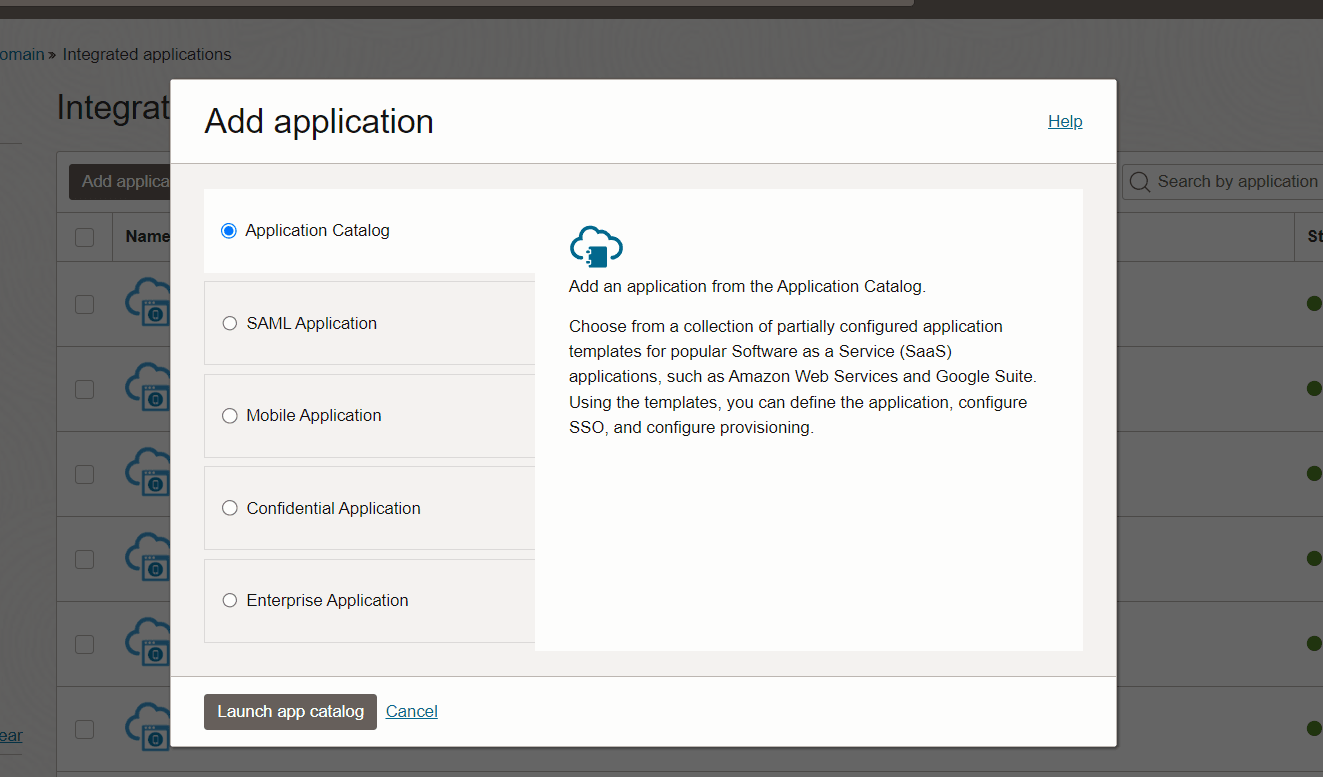The image size is (1323, 777).
Task: Click the Cancel link
Action: 411,711
